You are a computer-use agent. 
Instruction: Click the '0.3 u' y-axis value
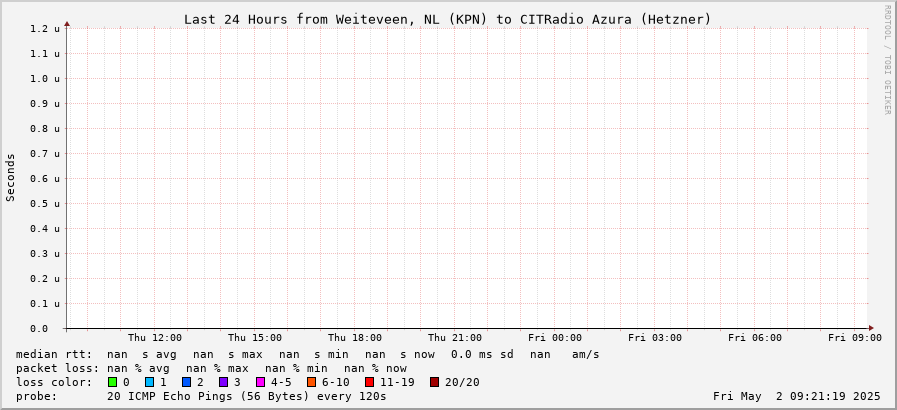click(x=45, y=253)
